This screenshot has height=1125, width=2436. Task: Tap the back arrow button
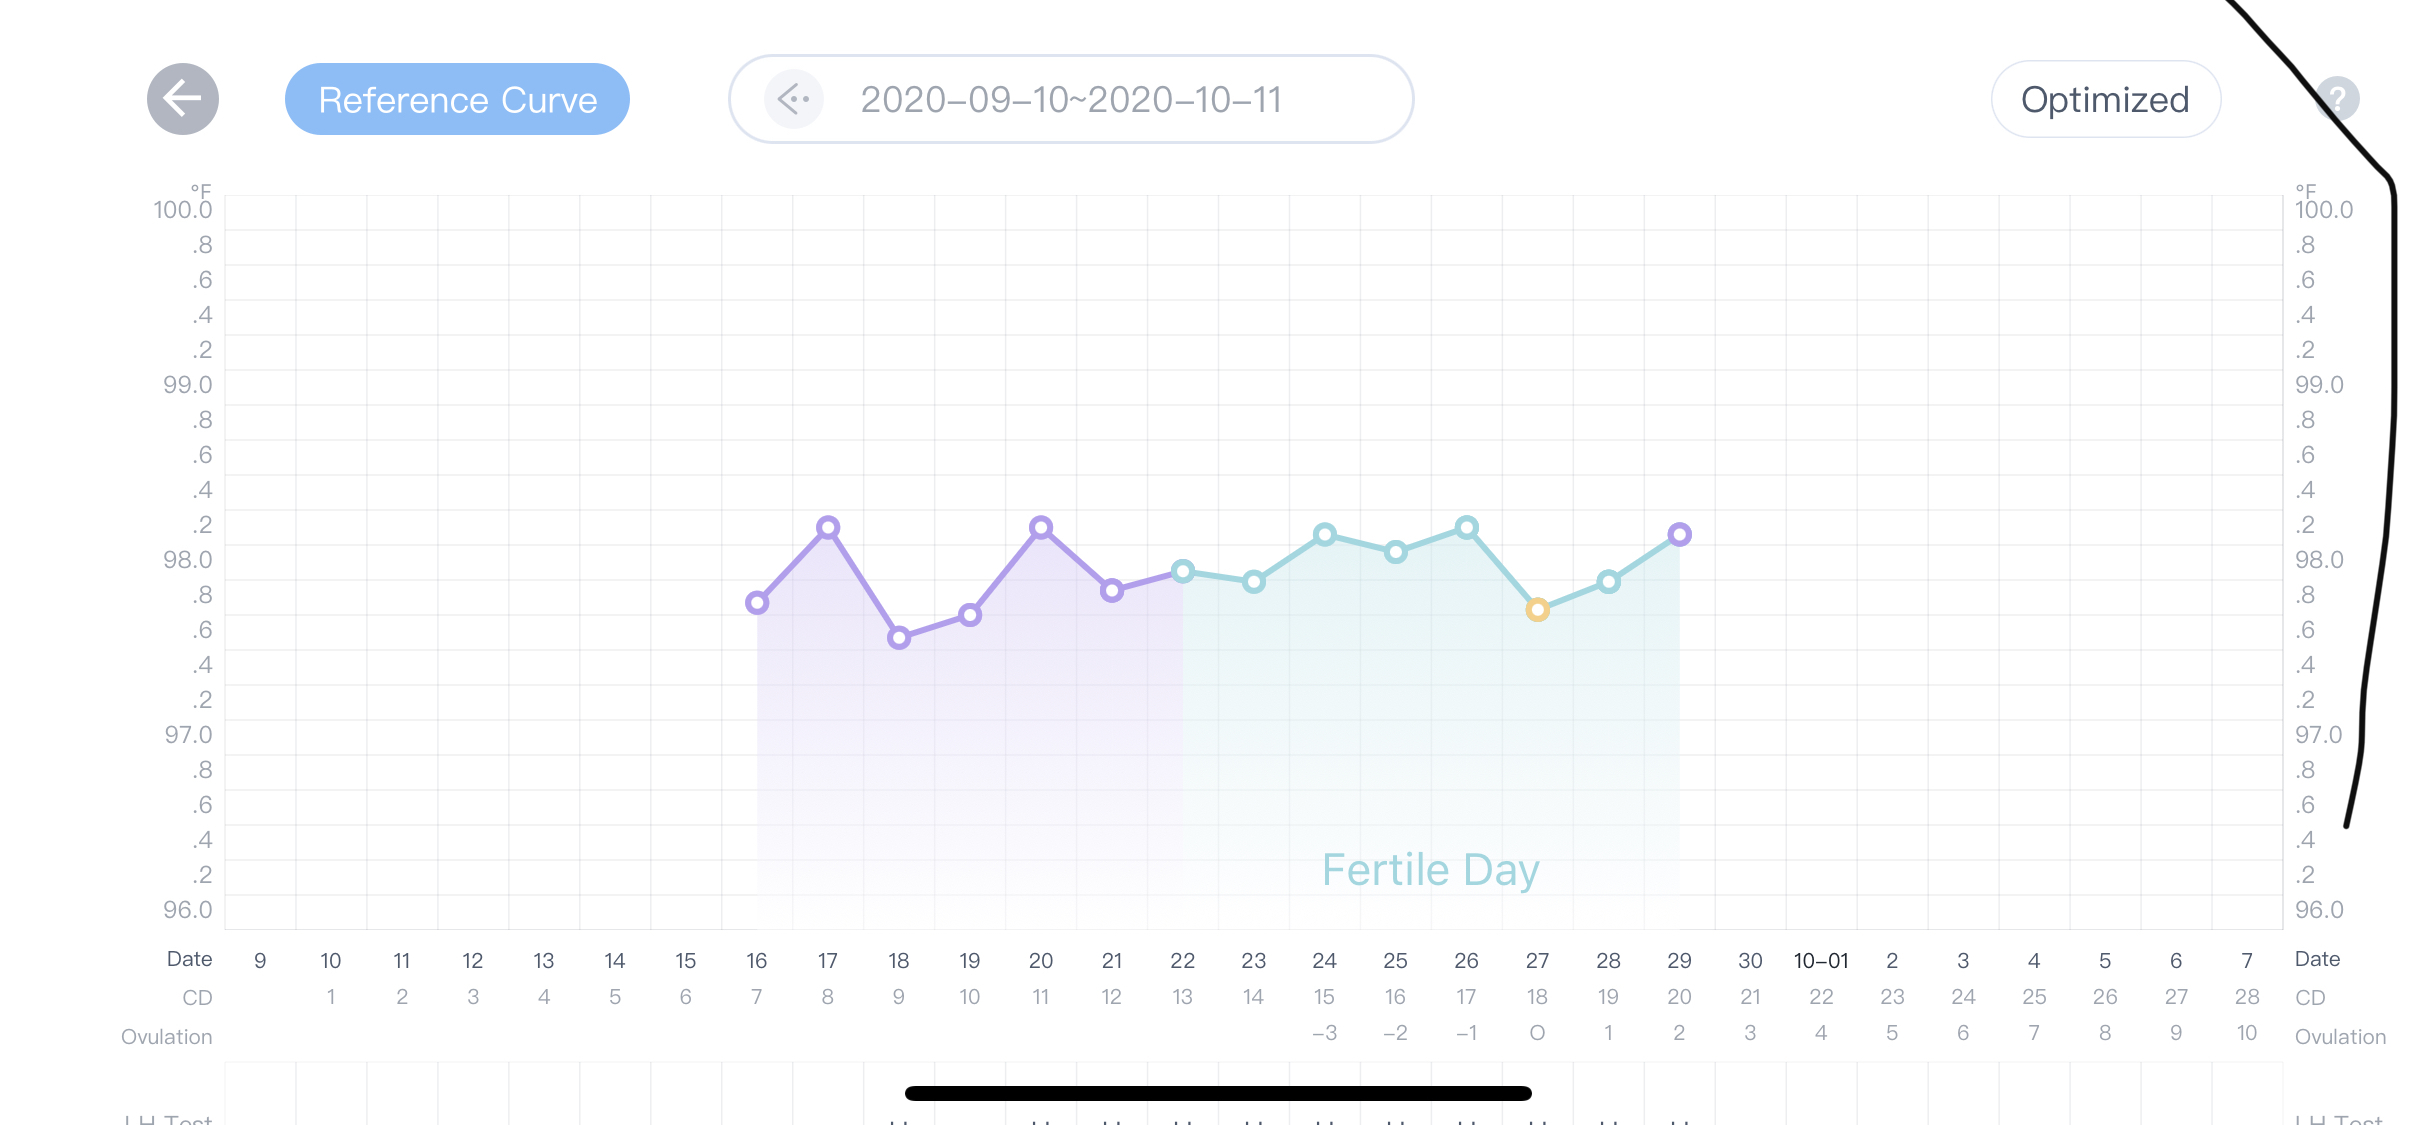183,99
